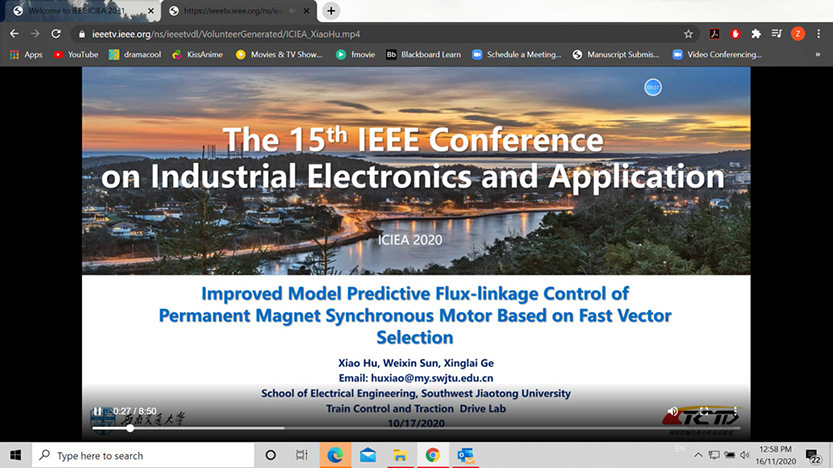Screen dimensions: 833x468
Task: Open Cortana circle on taskbar
Action: [x=270, y=455]
